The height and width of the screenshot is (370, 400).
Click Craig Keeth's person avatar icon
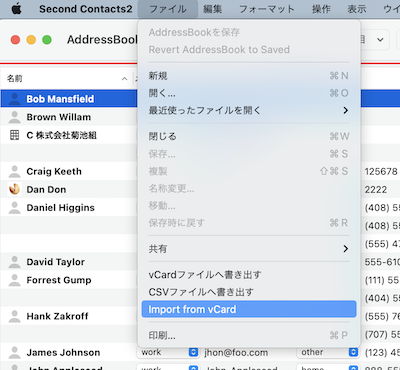[x=14, y=171]
